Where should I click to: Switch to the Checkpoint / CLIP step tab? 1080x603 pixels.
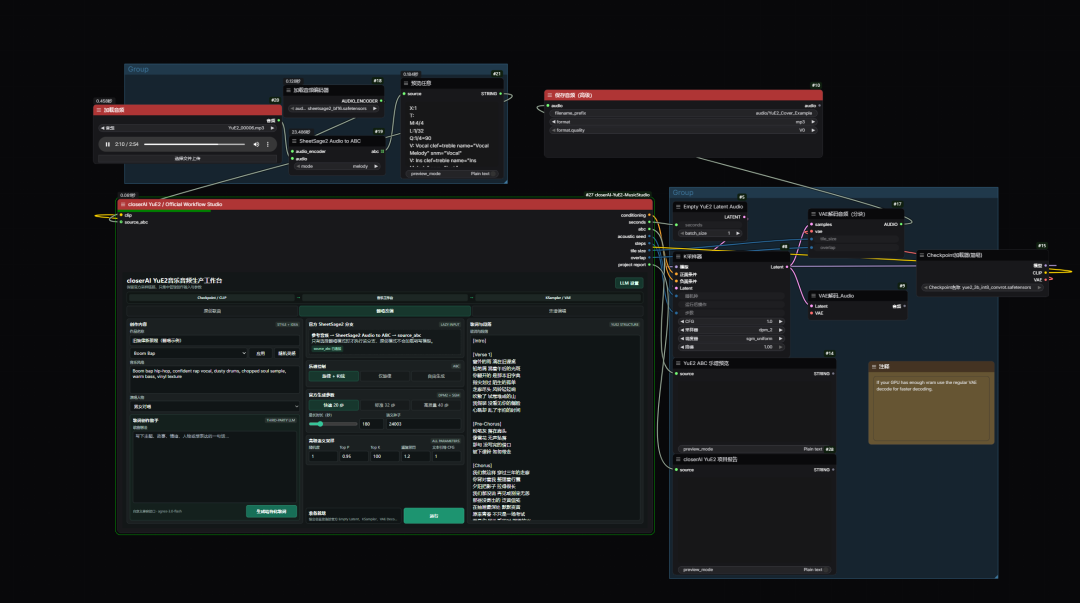pos(211,298)
